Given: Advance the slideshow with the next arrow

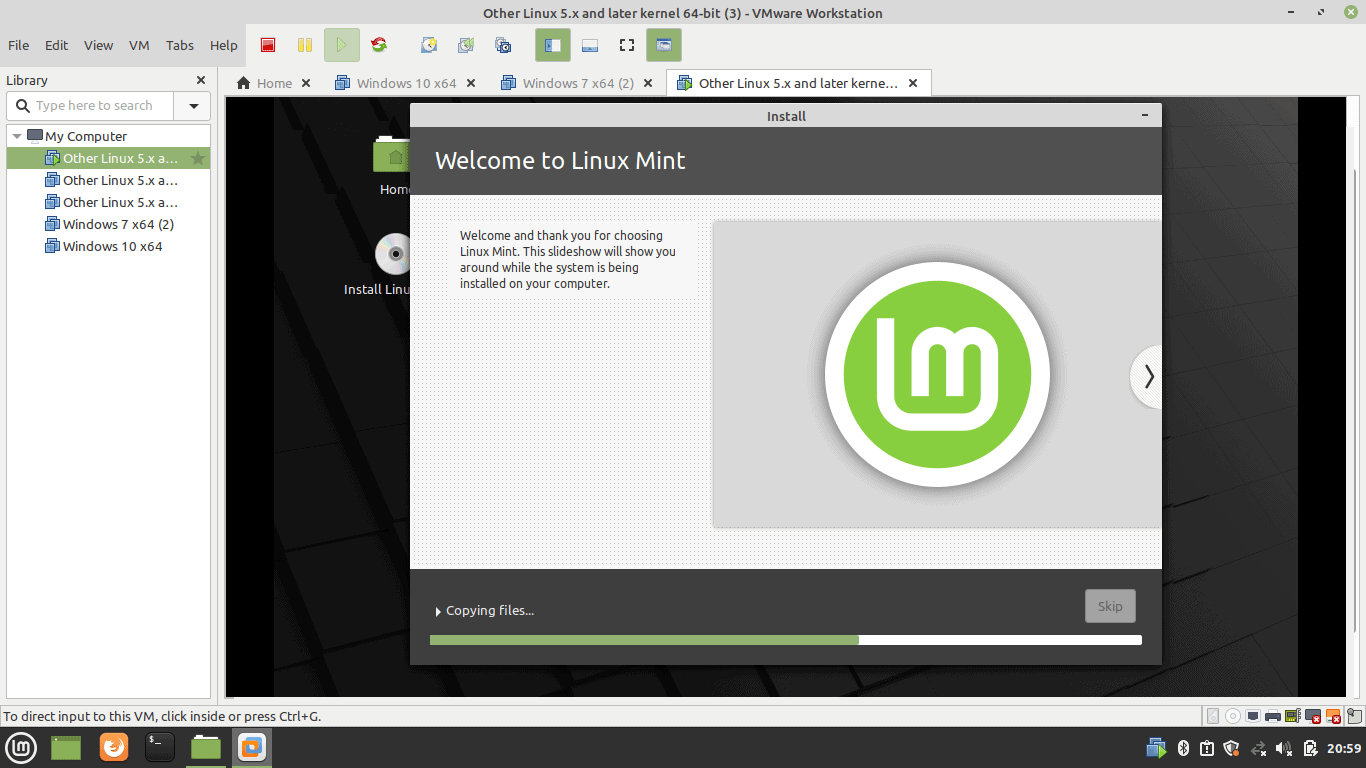Looking at the screenshot, I should coord(1148,376).
